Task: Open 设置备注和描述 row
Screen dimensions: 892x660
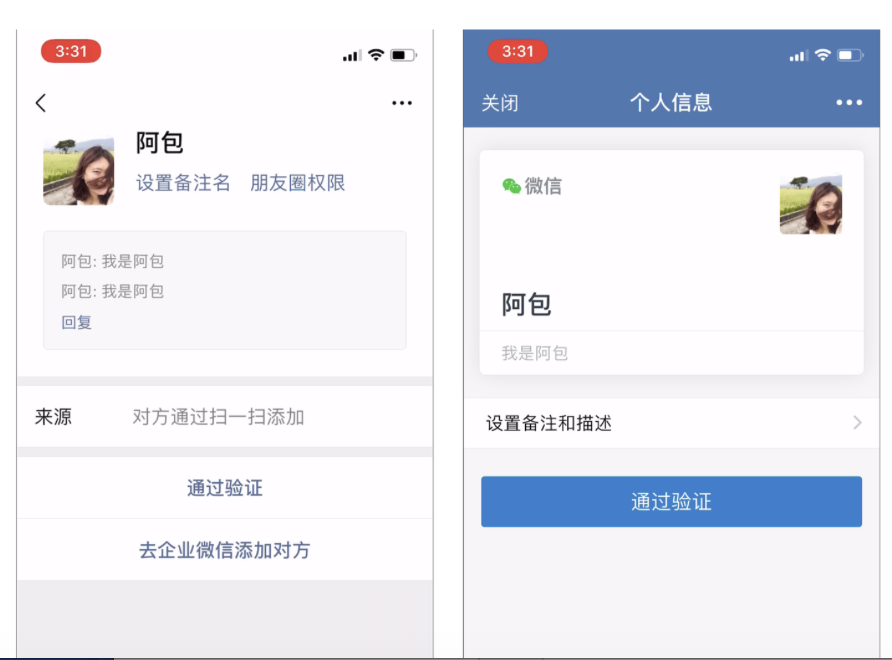Action: tap(671, 423)
